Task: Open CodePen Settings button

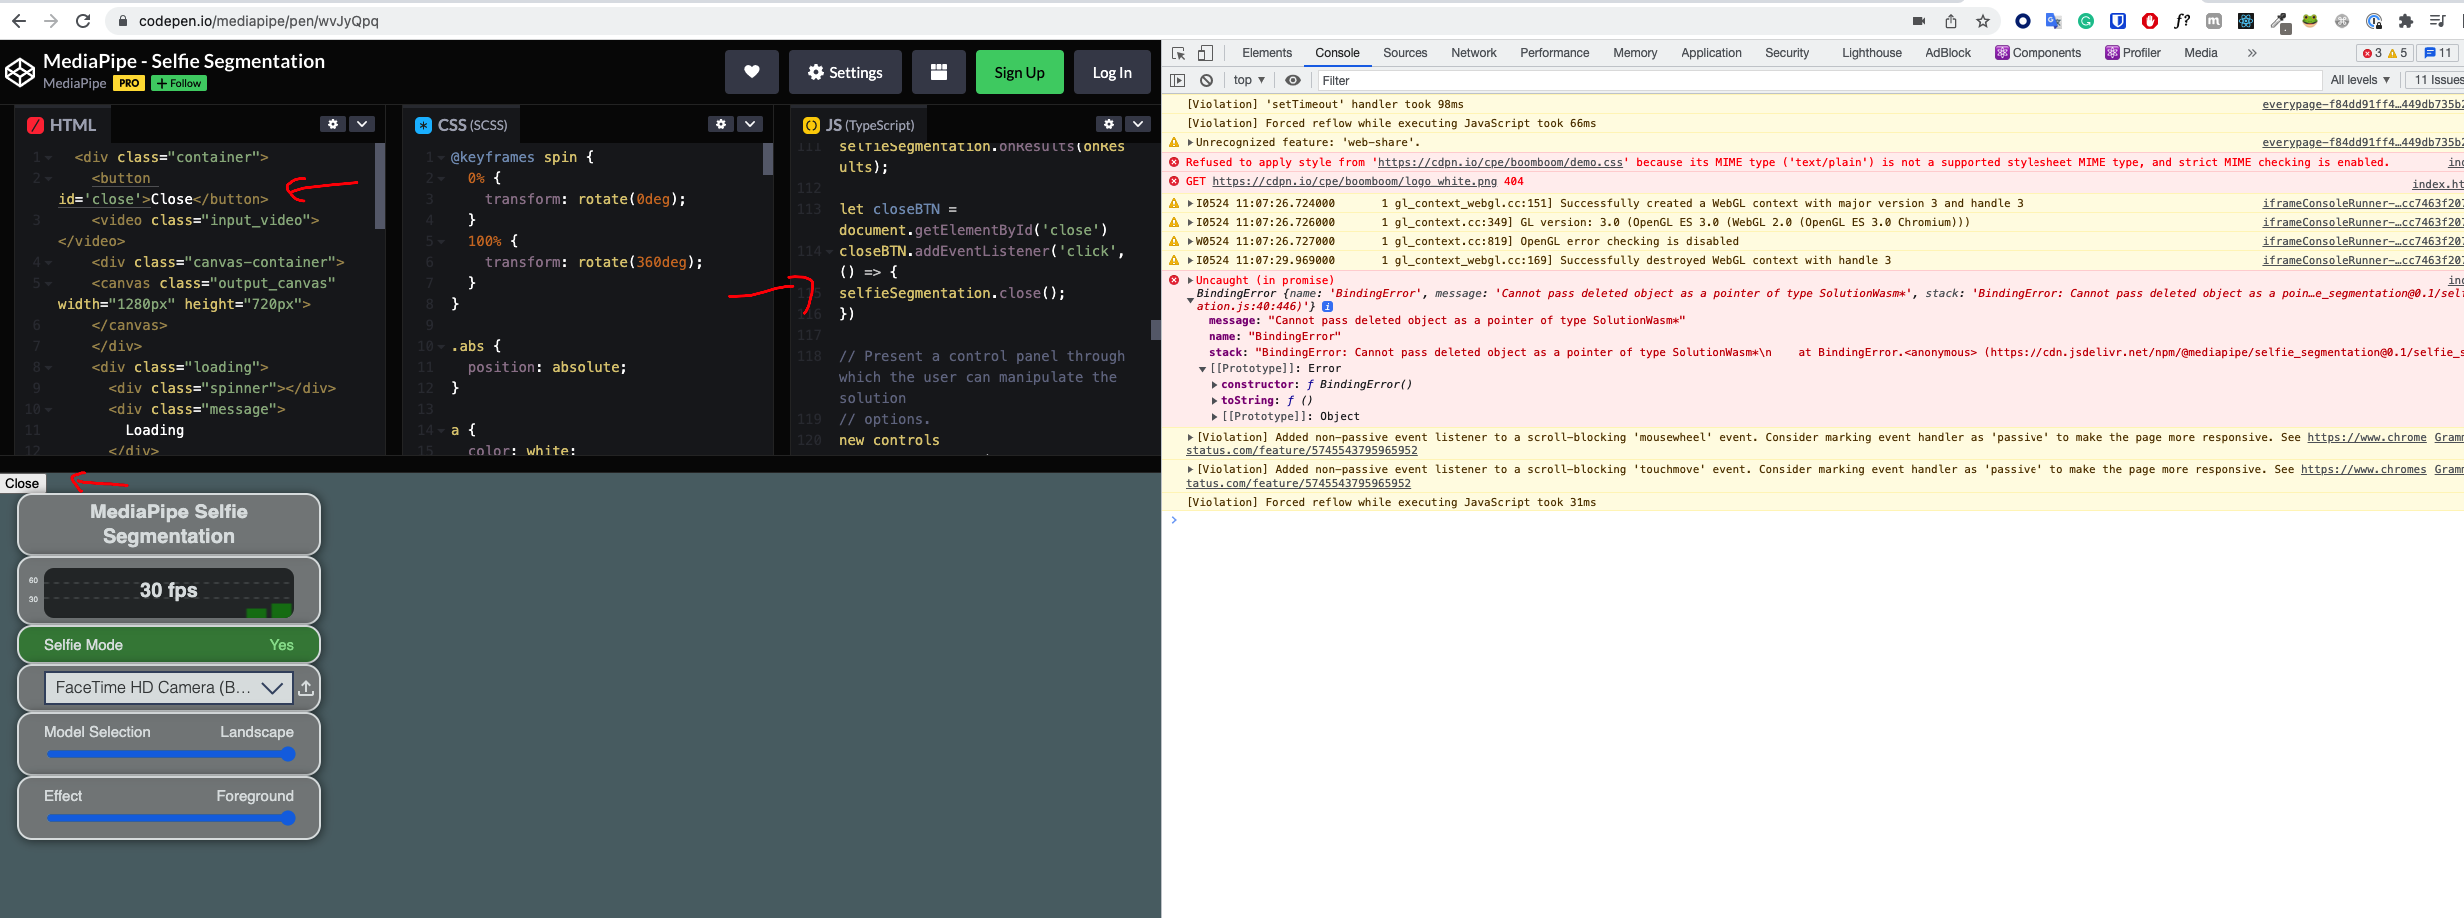Action: click(x=845, y=72)
